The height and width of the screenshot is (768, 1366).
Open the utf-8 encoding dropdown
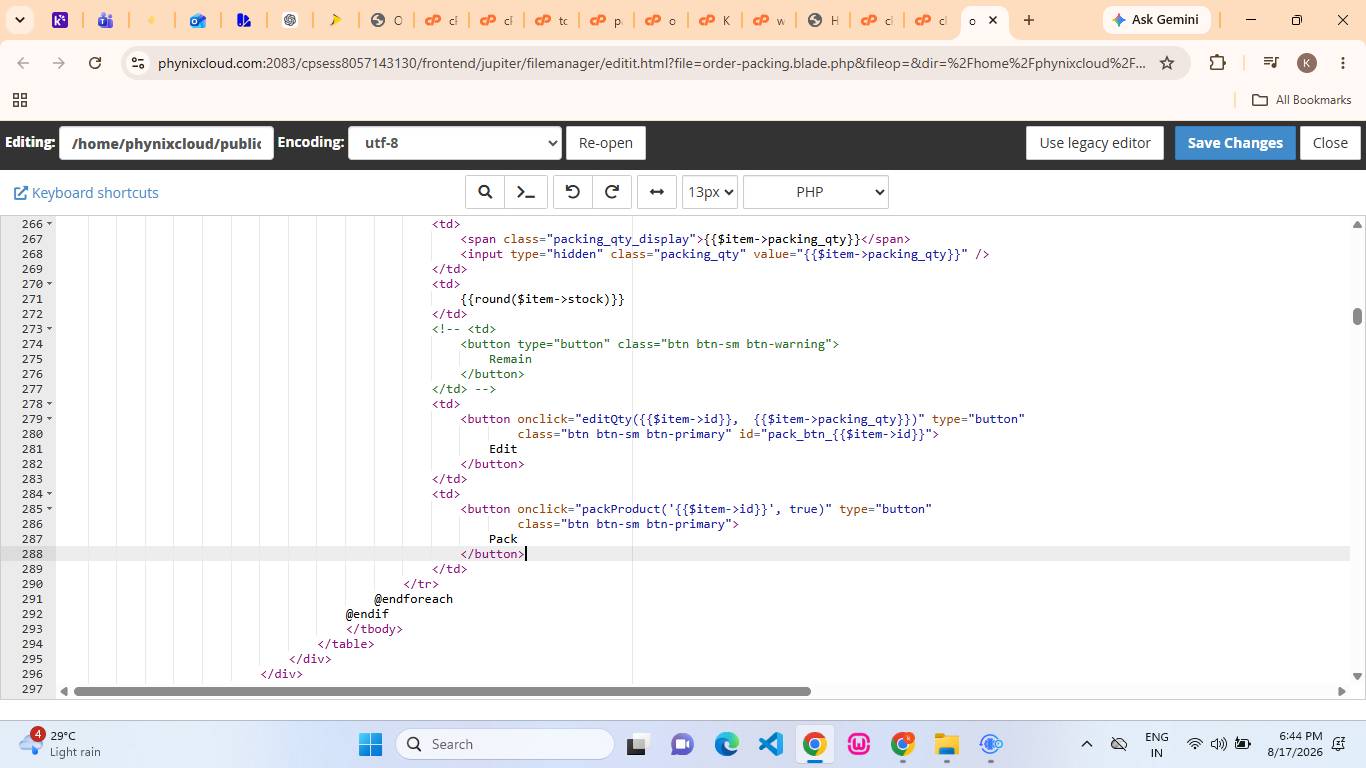click(455, 143)
